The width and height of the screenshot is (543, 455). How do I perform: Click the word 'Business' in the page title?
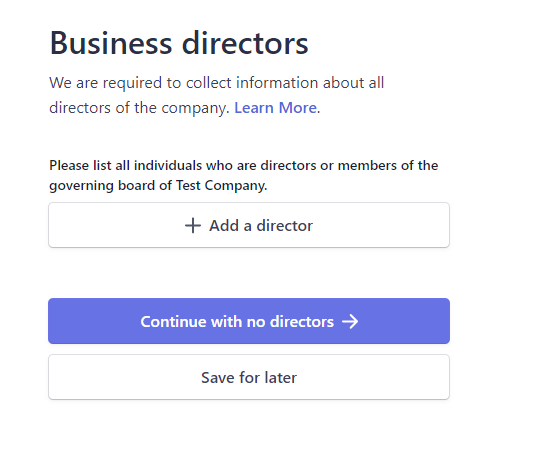111,43
